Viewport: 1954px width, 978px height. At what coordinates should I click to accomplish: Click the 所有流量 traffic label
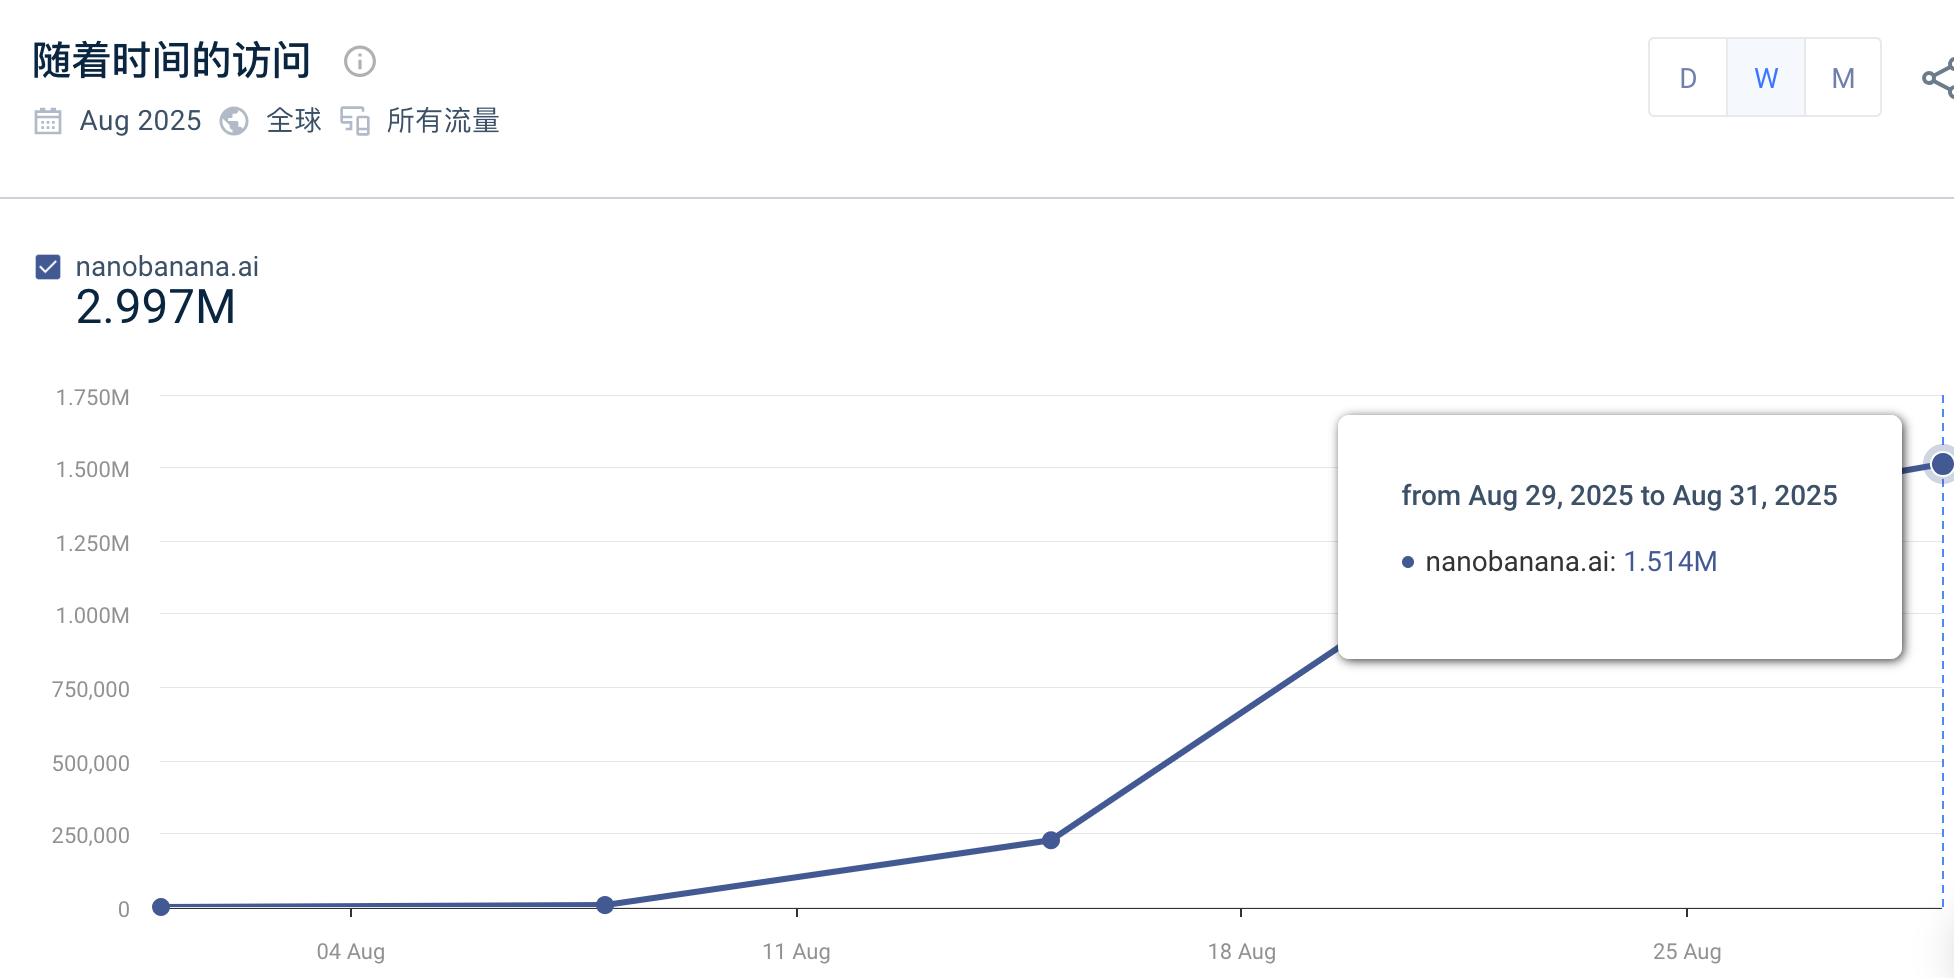[443, 121]
